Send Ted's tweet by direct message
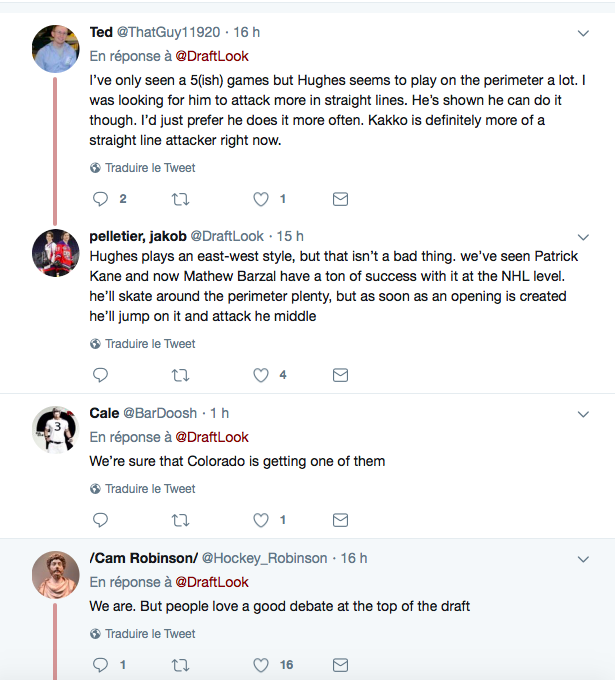The image size is (615, 680). [340, 199]
